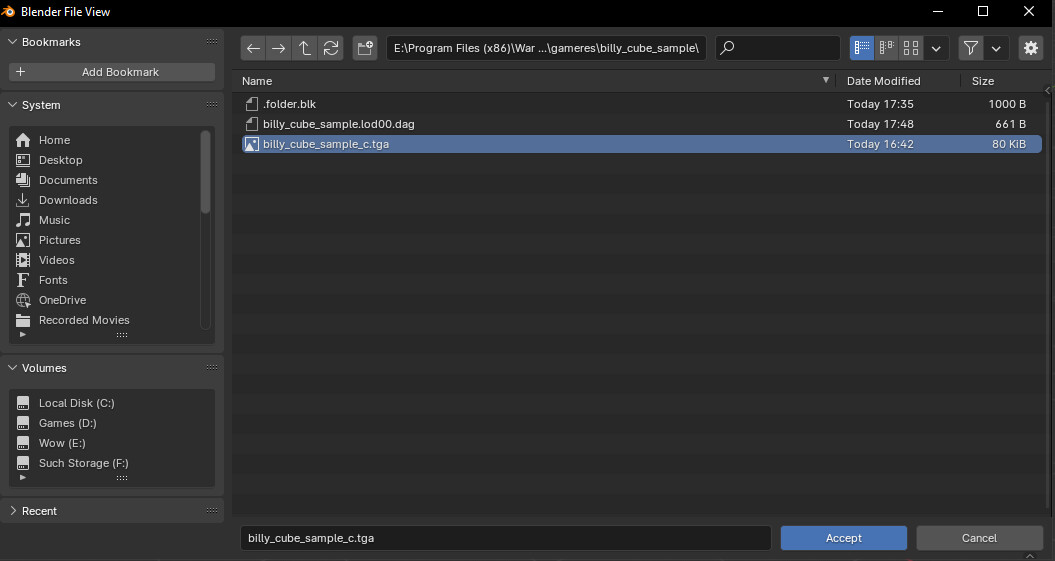Go to parent directory arrow
Viewport: 1055px width, 561px height.
click(305, 48)
